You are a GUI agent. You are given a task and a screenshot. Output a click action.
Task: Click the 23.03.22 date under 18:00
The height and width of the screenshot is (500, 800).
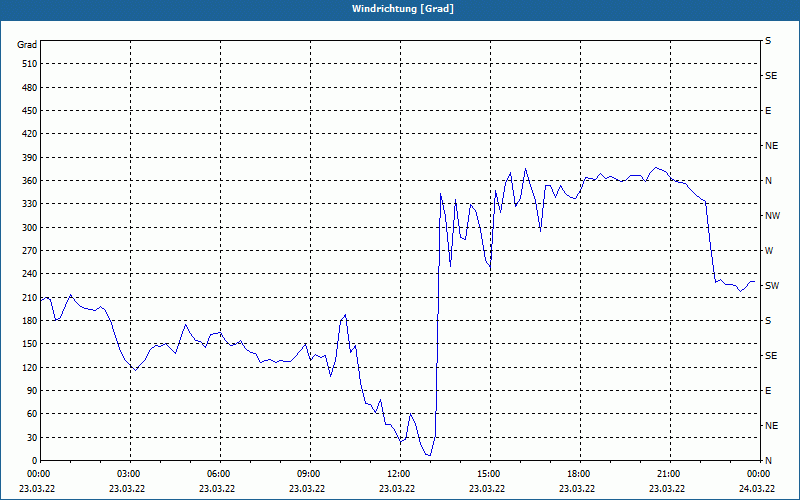(x=577, y=489)
